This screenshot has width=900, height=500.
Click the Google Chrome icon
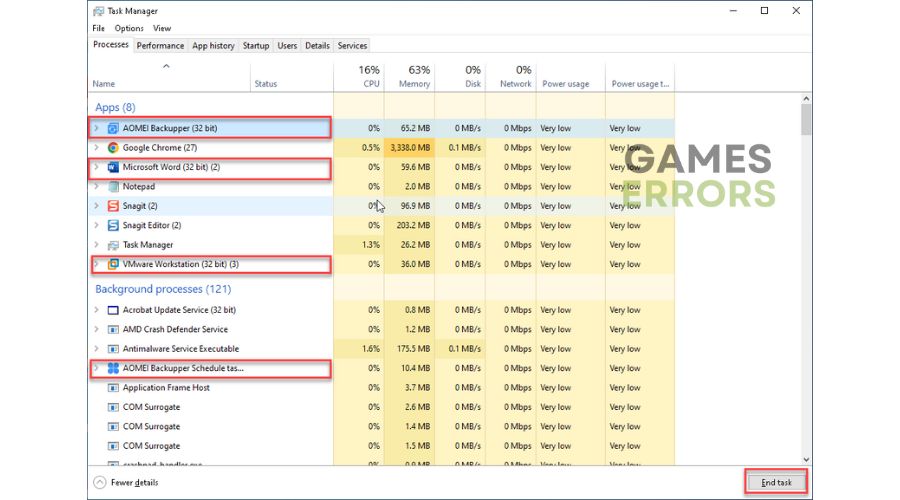tap(113, 148)
